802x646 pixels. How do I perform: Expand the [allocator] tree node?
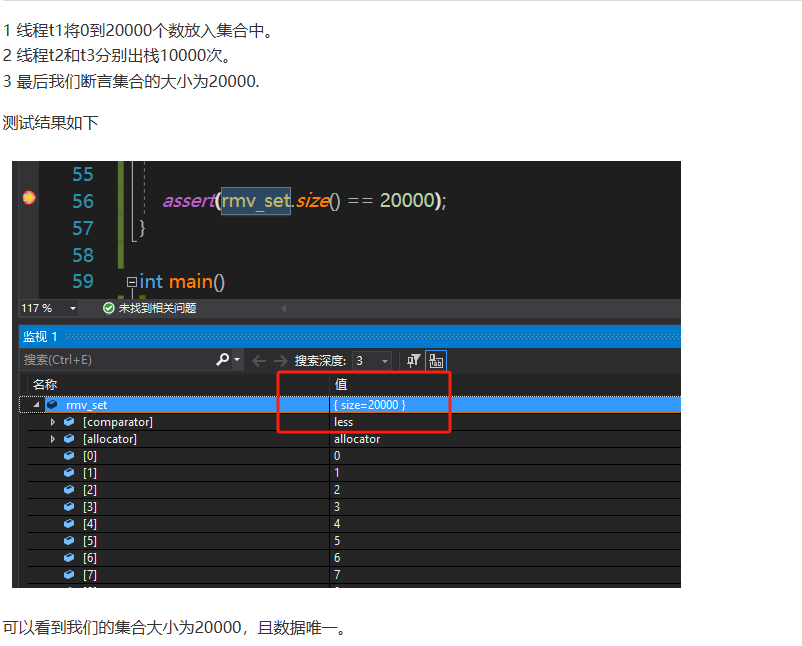pos(53,438)
